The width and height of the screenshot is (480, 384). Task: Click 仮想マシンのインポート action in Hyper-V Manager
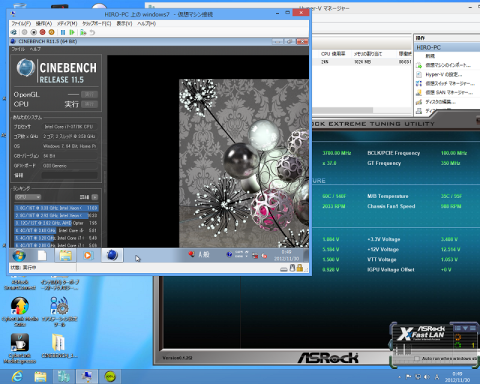(x=448, y=65)
